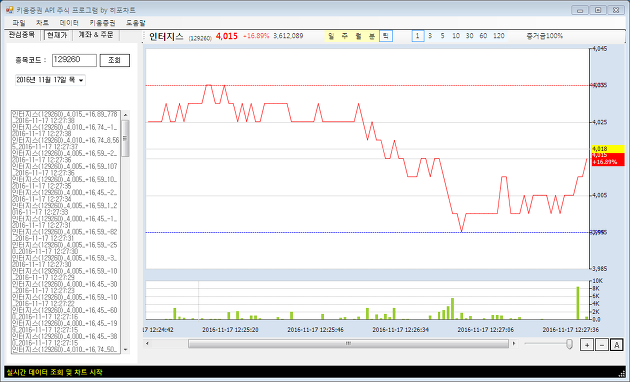Click the red +16.89% price marker
The width and height of the screenshot is (630, 382).
click(x=608, y=159)
